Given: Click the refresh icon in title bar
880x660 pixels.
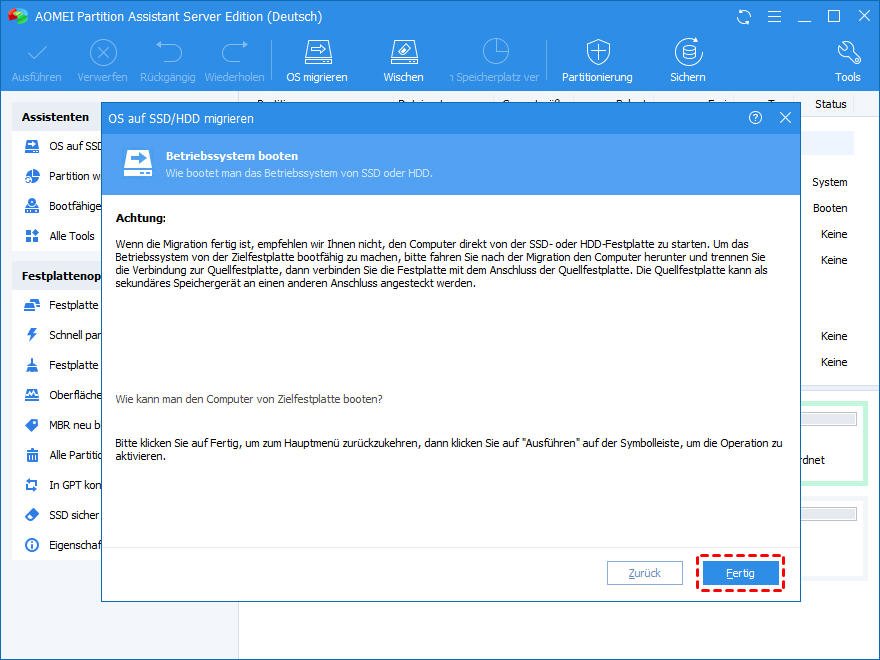Looking at the screenshot, I should click(744, 17).
